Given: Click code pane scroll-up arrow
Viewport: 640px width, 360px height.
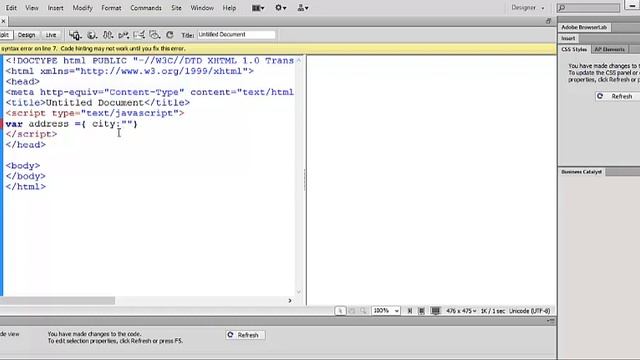Looking at the screenshot, I should click(299, 60).
